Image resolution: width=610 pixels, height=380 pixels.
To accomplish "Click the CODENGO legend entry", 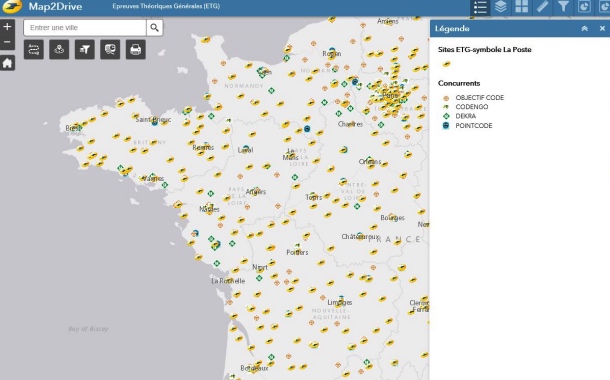I will [x=472, y=107].
